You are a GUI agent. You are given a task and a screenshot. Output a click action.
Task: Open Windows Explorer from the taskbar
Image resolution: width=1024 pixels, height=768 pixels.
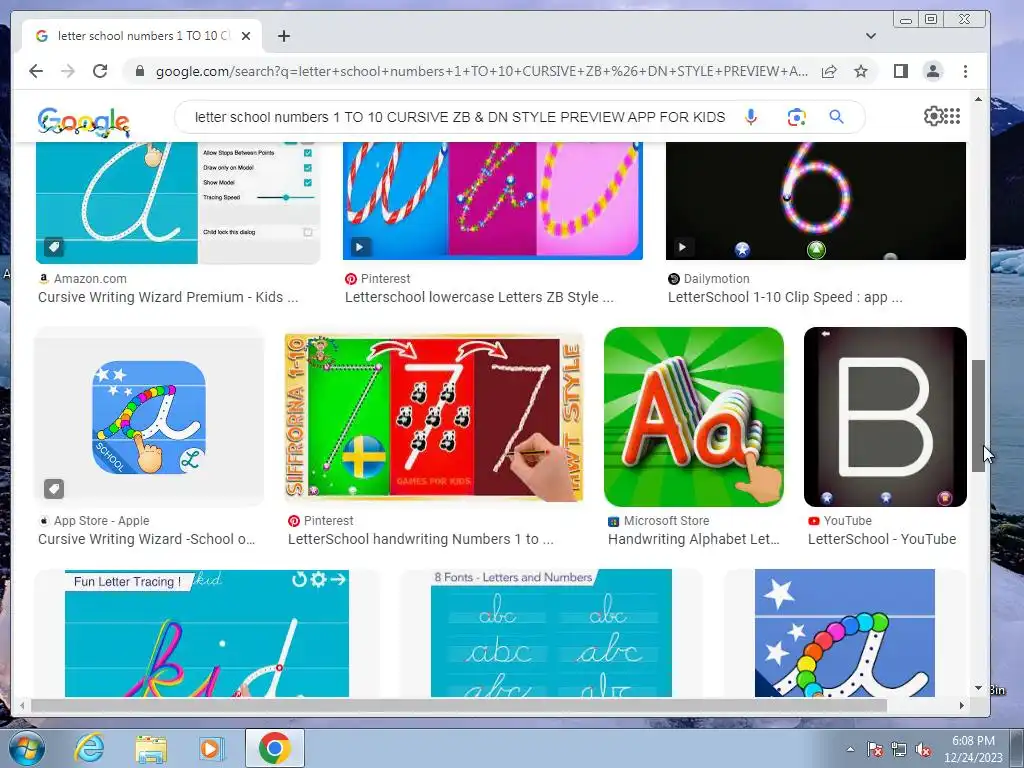tap(151, 748)
